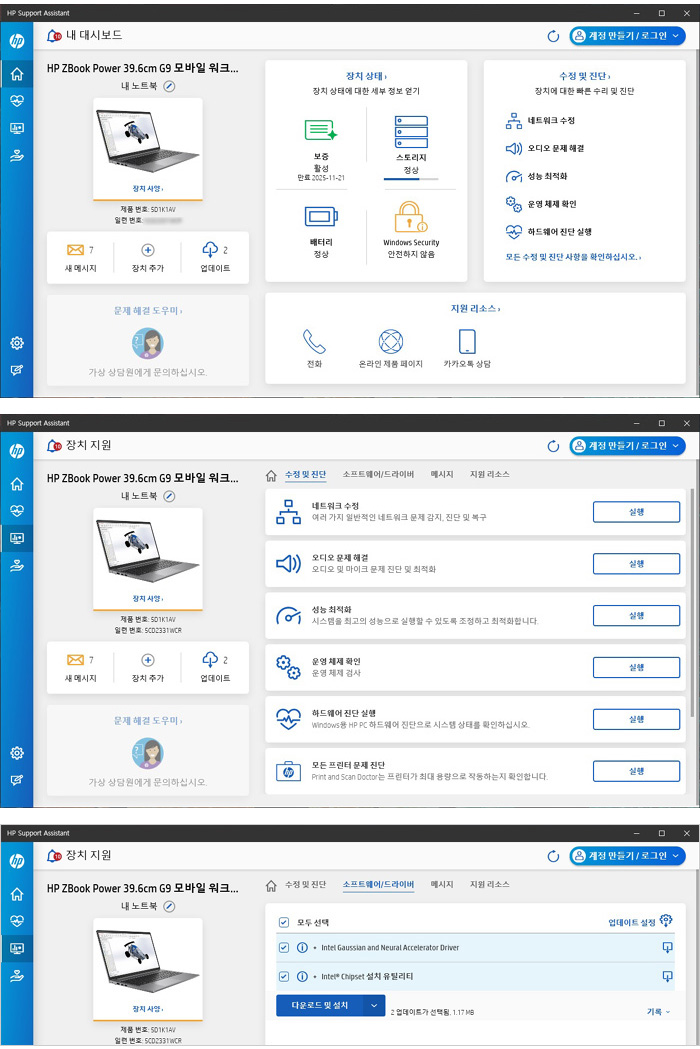Open 장치 상태 heading link on dashboard

(366, 76)
